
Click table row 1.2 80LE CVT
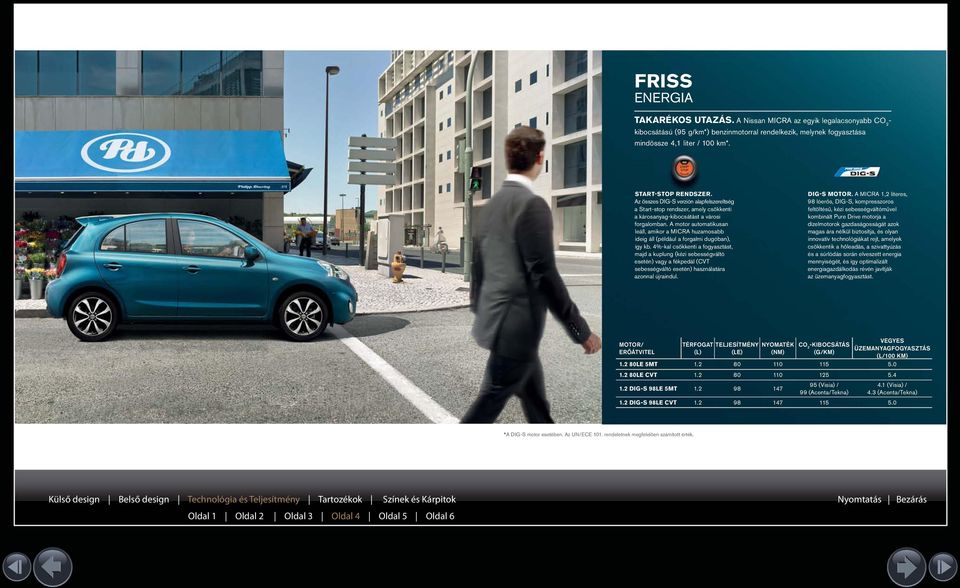(774, 374)
